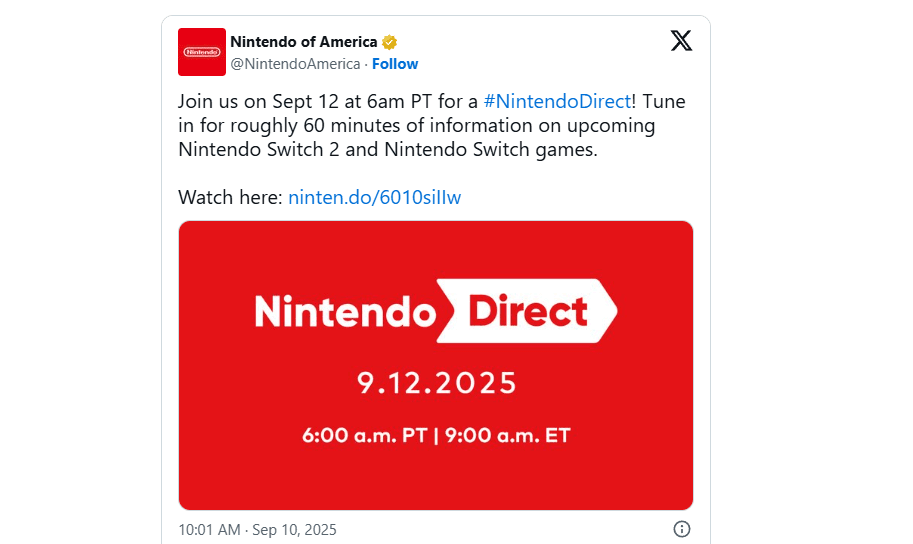Click the X logo icon
The width and height of the screenshot is (913, 544).
(681, 41)
